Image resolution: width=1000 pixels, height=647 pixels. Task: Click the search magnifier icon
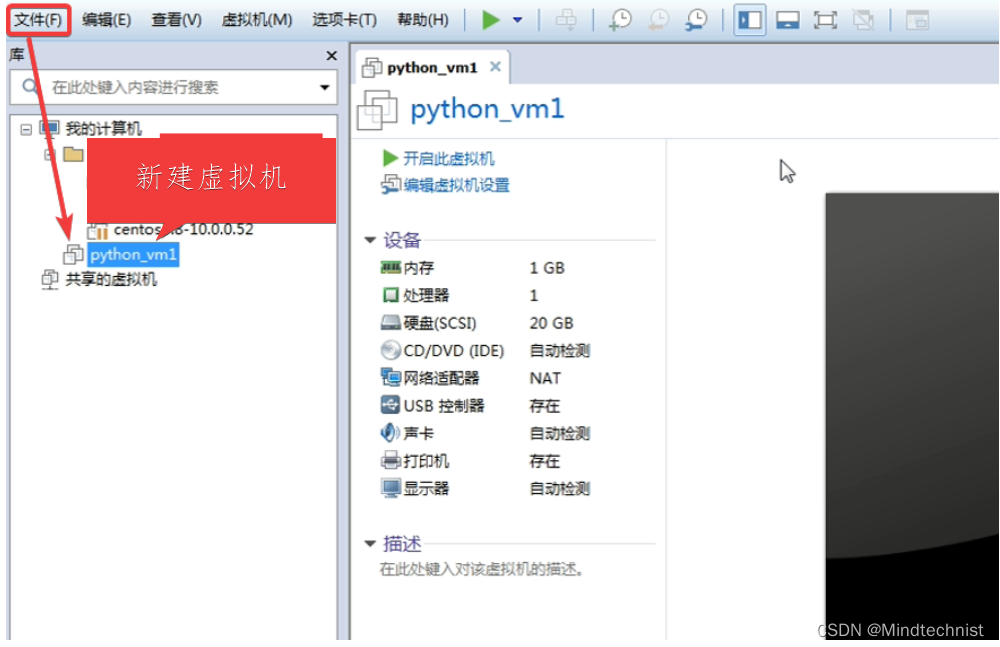click(30, 86)
